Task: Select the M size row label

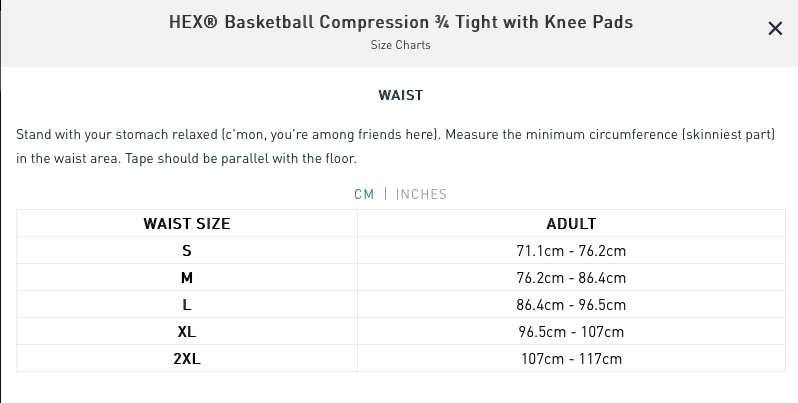Action: pyautogui.click(x=187, y=277)
